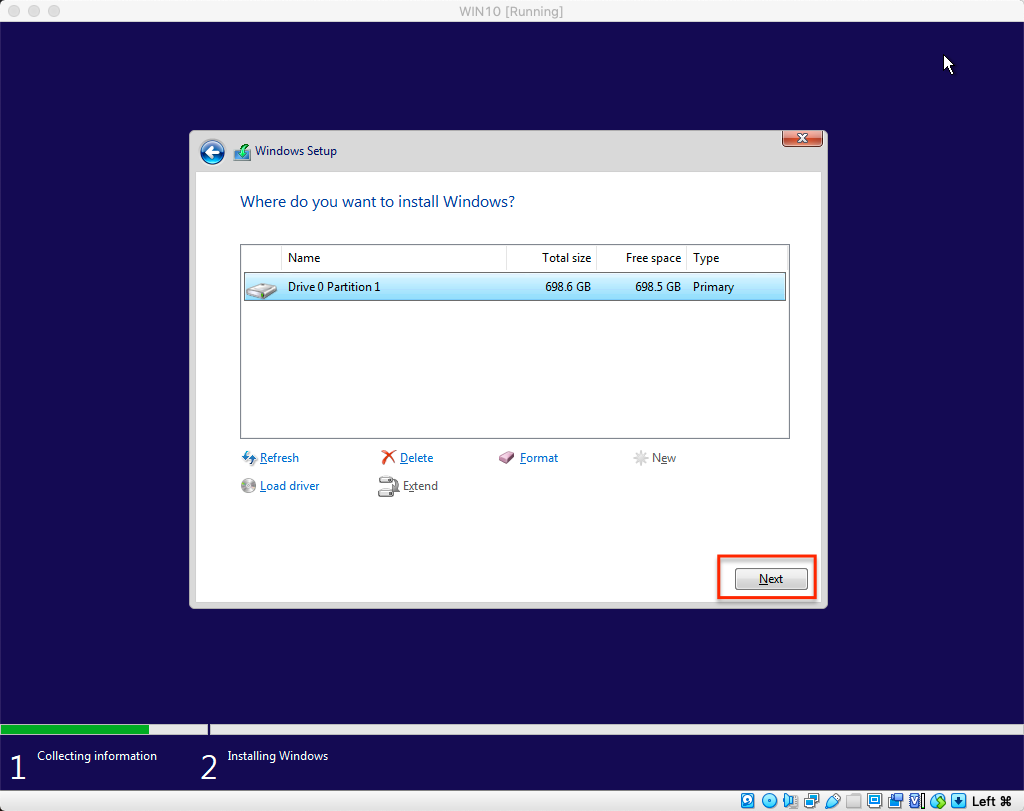Click the Format partition link
1024x811 pixels.
tap(539, 458)
